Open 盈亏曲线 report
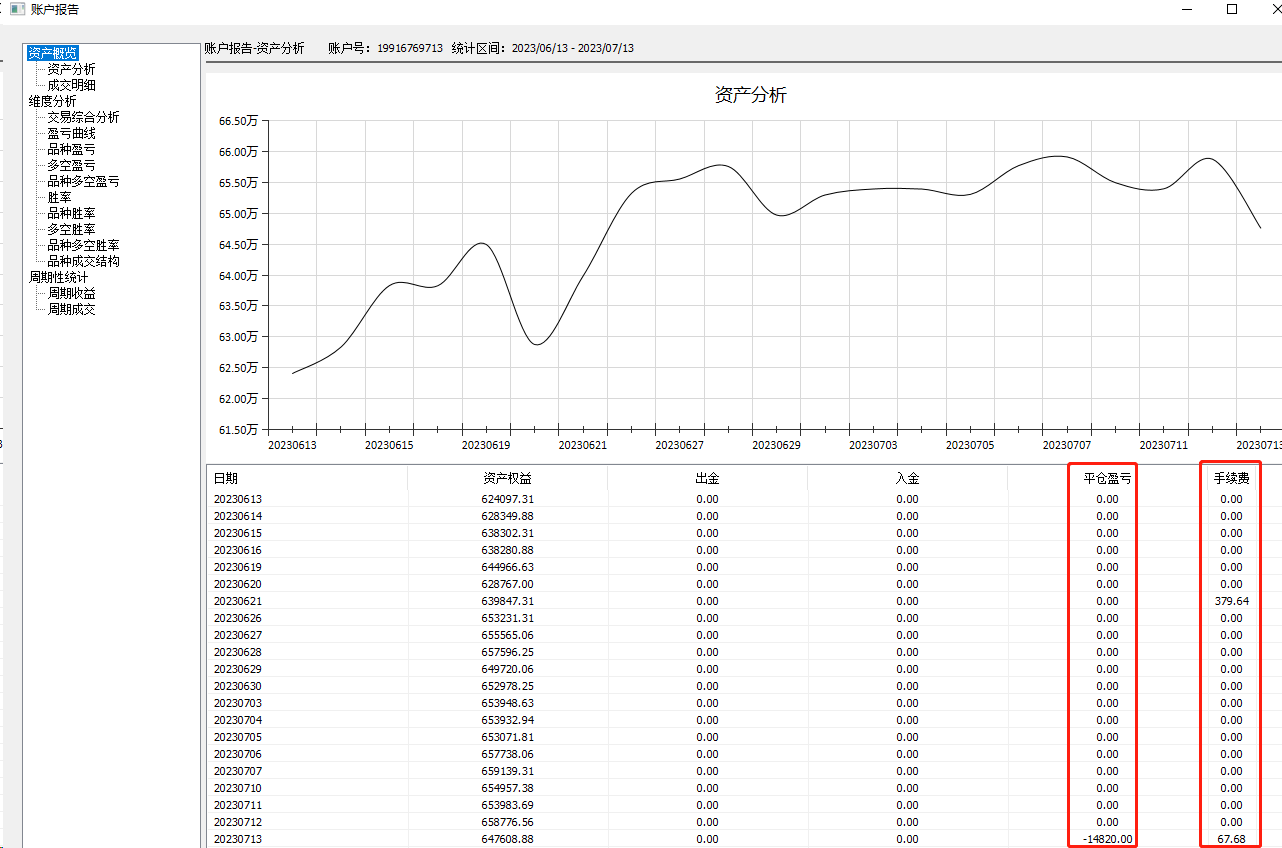1282x848 pixels. tap(72, 133)
